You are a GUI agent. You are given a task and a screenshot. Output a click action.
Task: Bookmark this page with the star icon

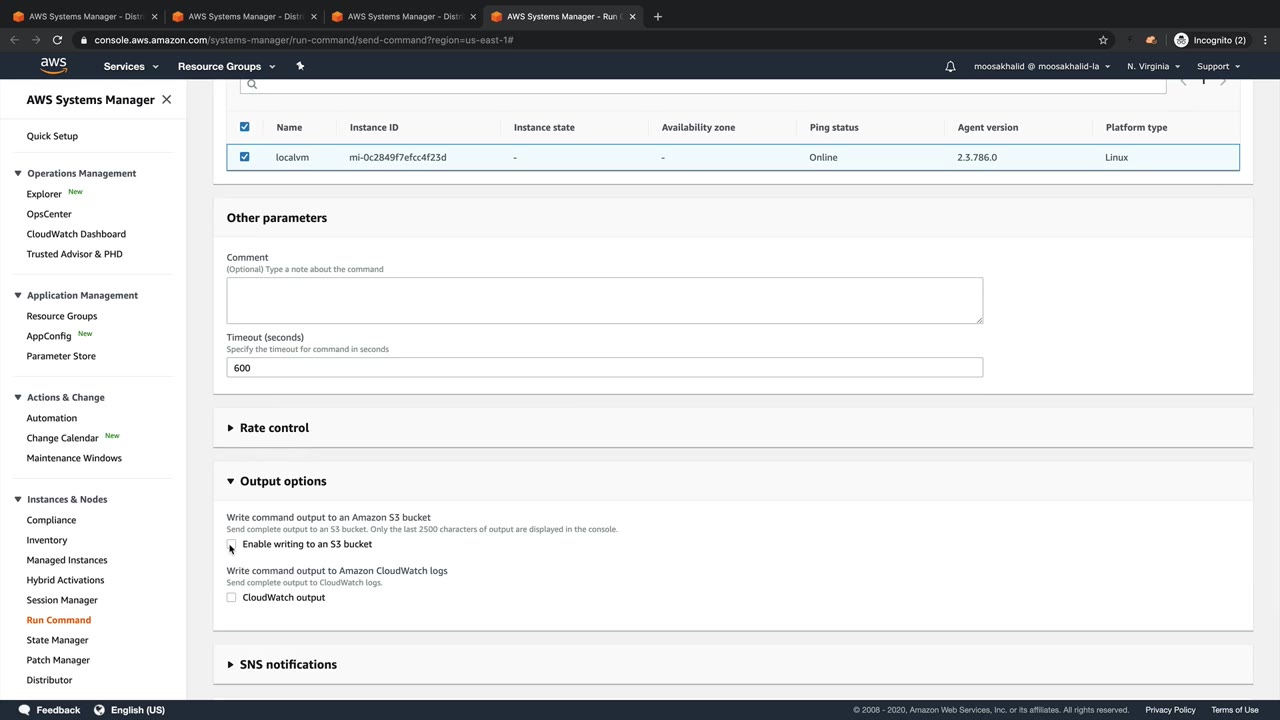click(1103, 40)
